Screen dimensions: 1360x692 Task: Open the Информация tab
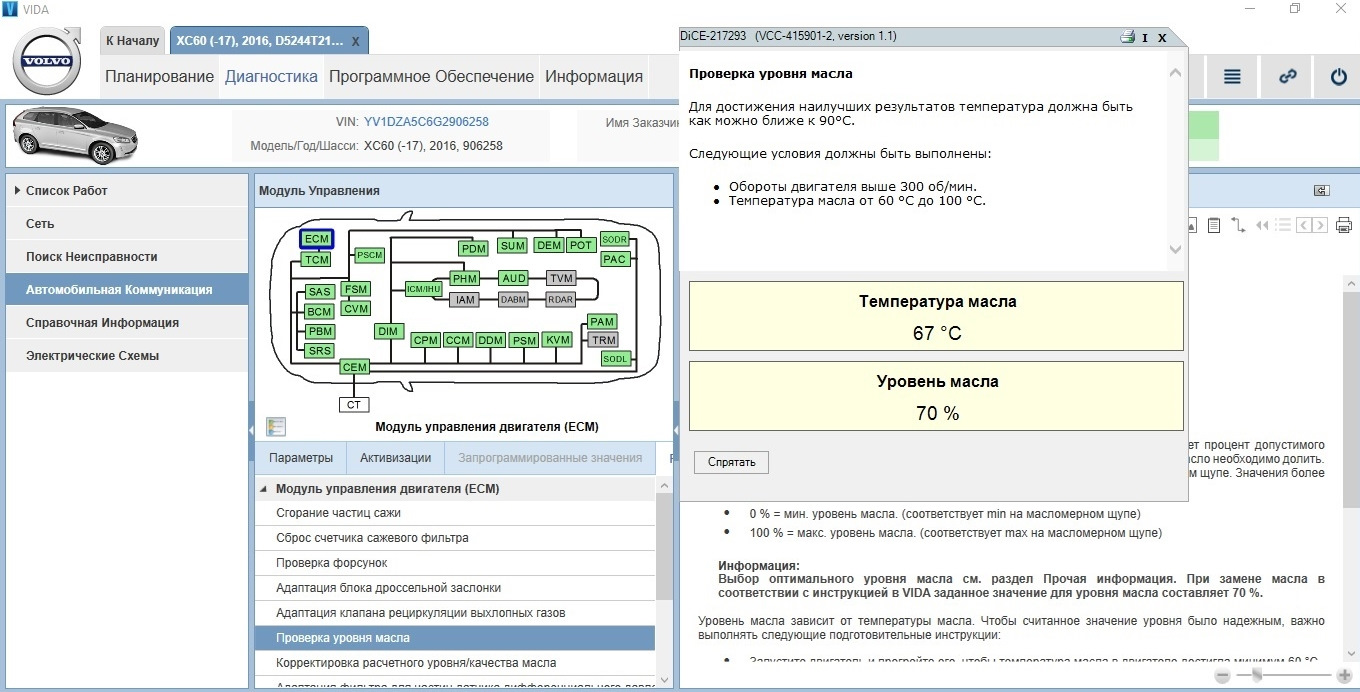pyautogui.click(x=594, y=76)
